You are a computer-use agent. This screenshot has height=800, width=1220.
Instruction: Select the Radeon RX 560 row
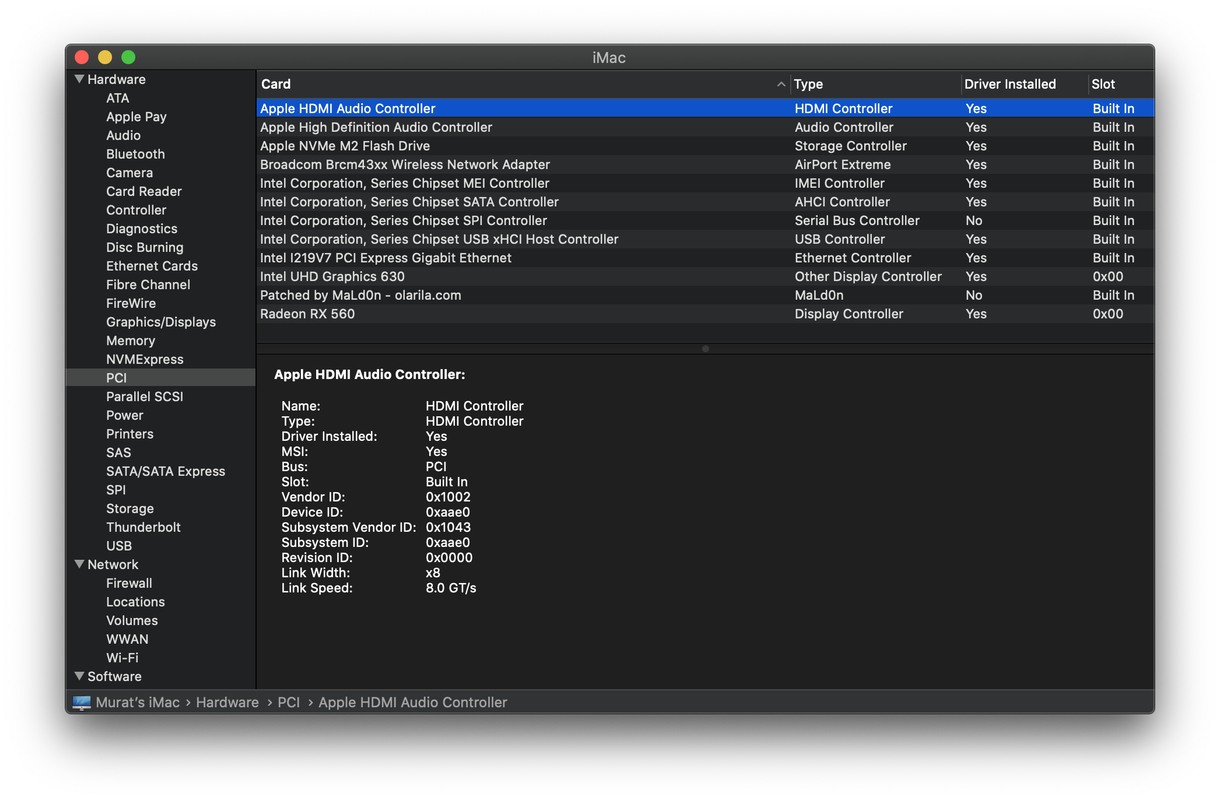point(705,314)
